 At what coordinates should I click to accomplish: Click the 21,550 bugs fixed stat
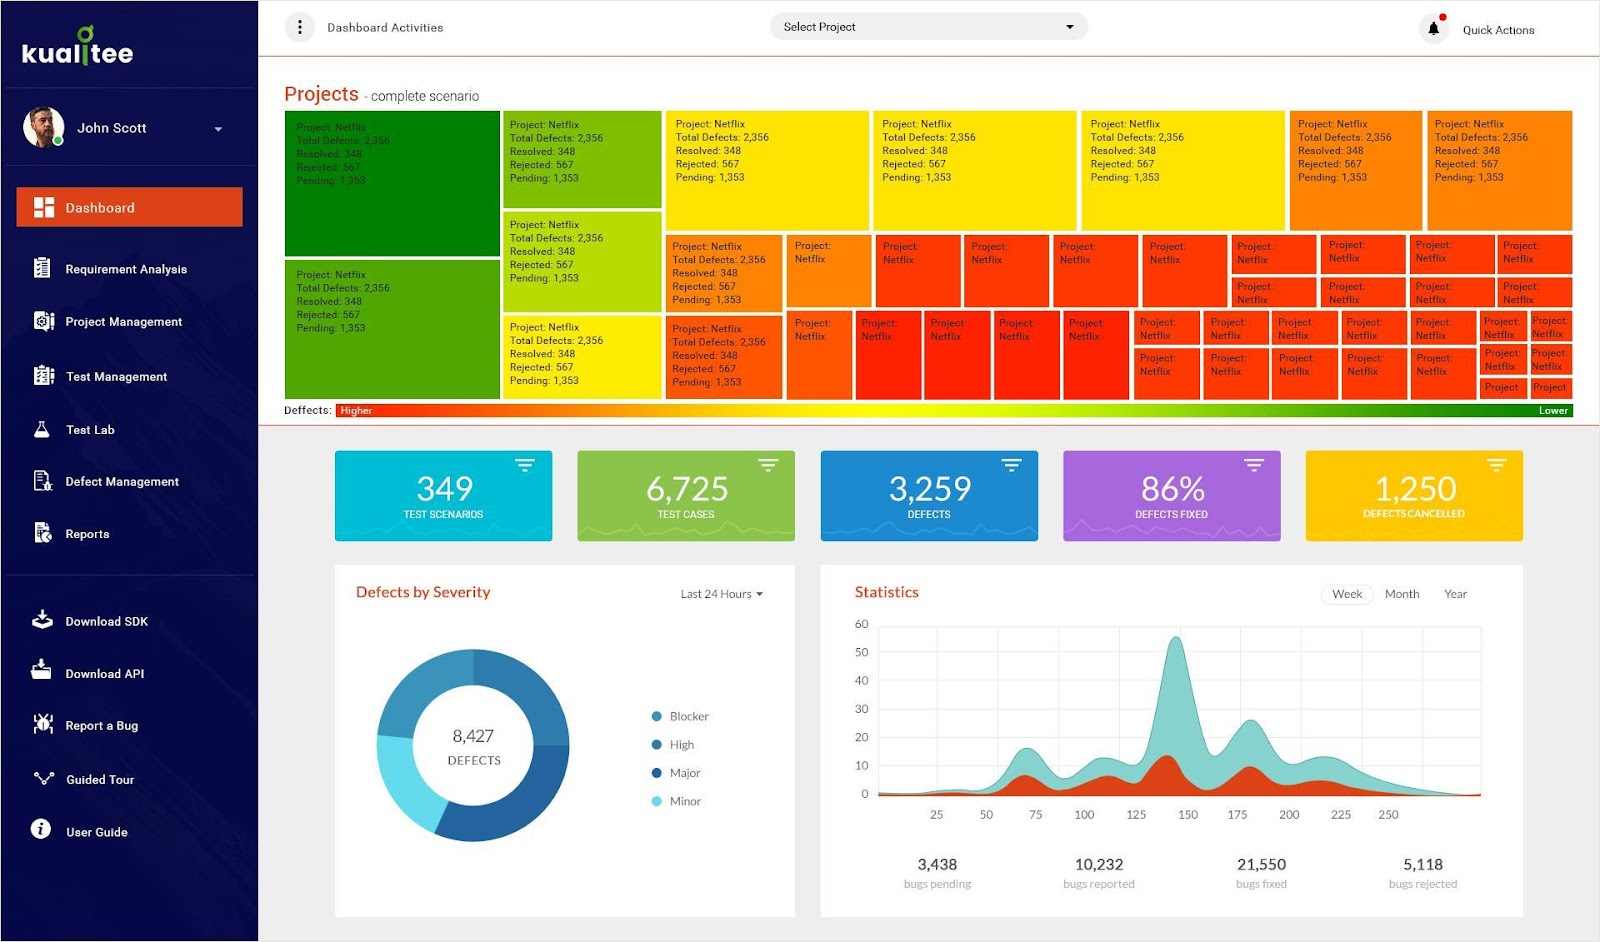(x=1261, y=872)
